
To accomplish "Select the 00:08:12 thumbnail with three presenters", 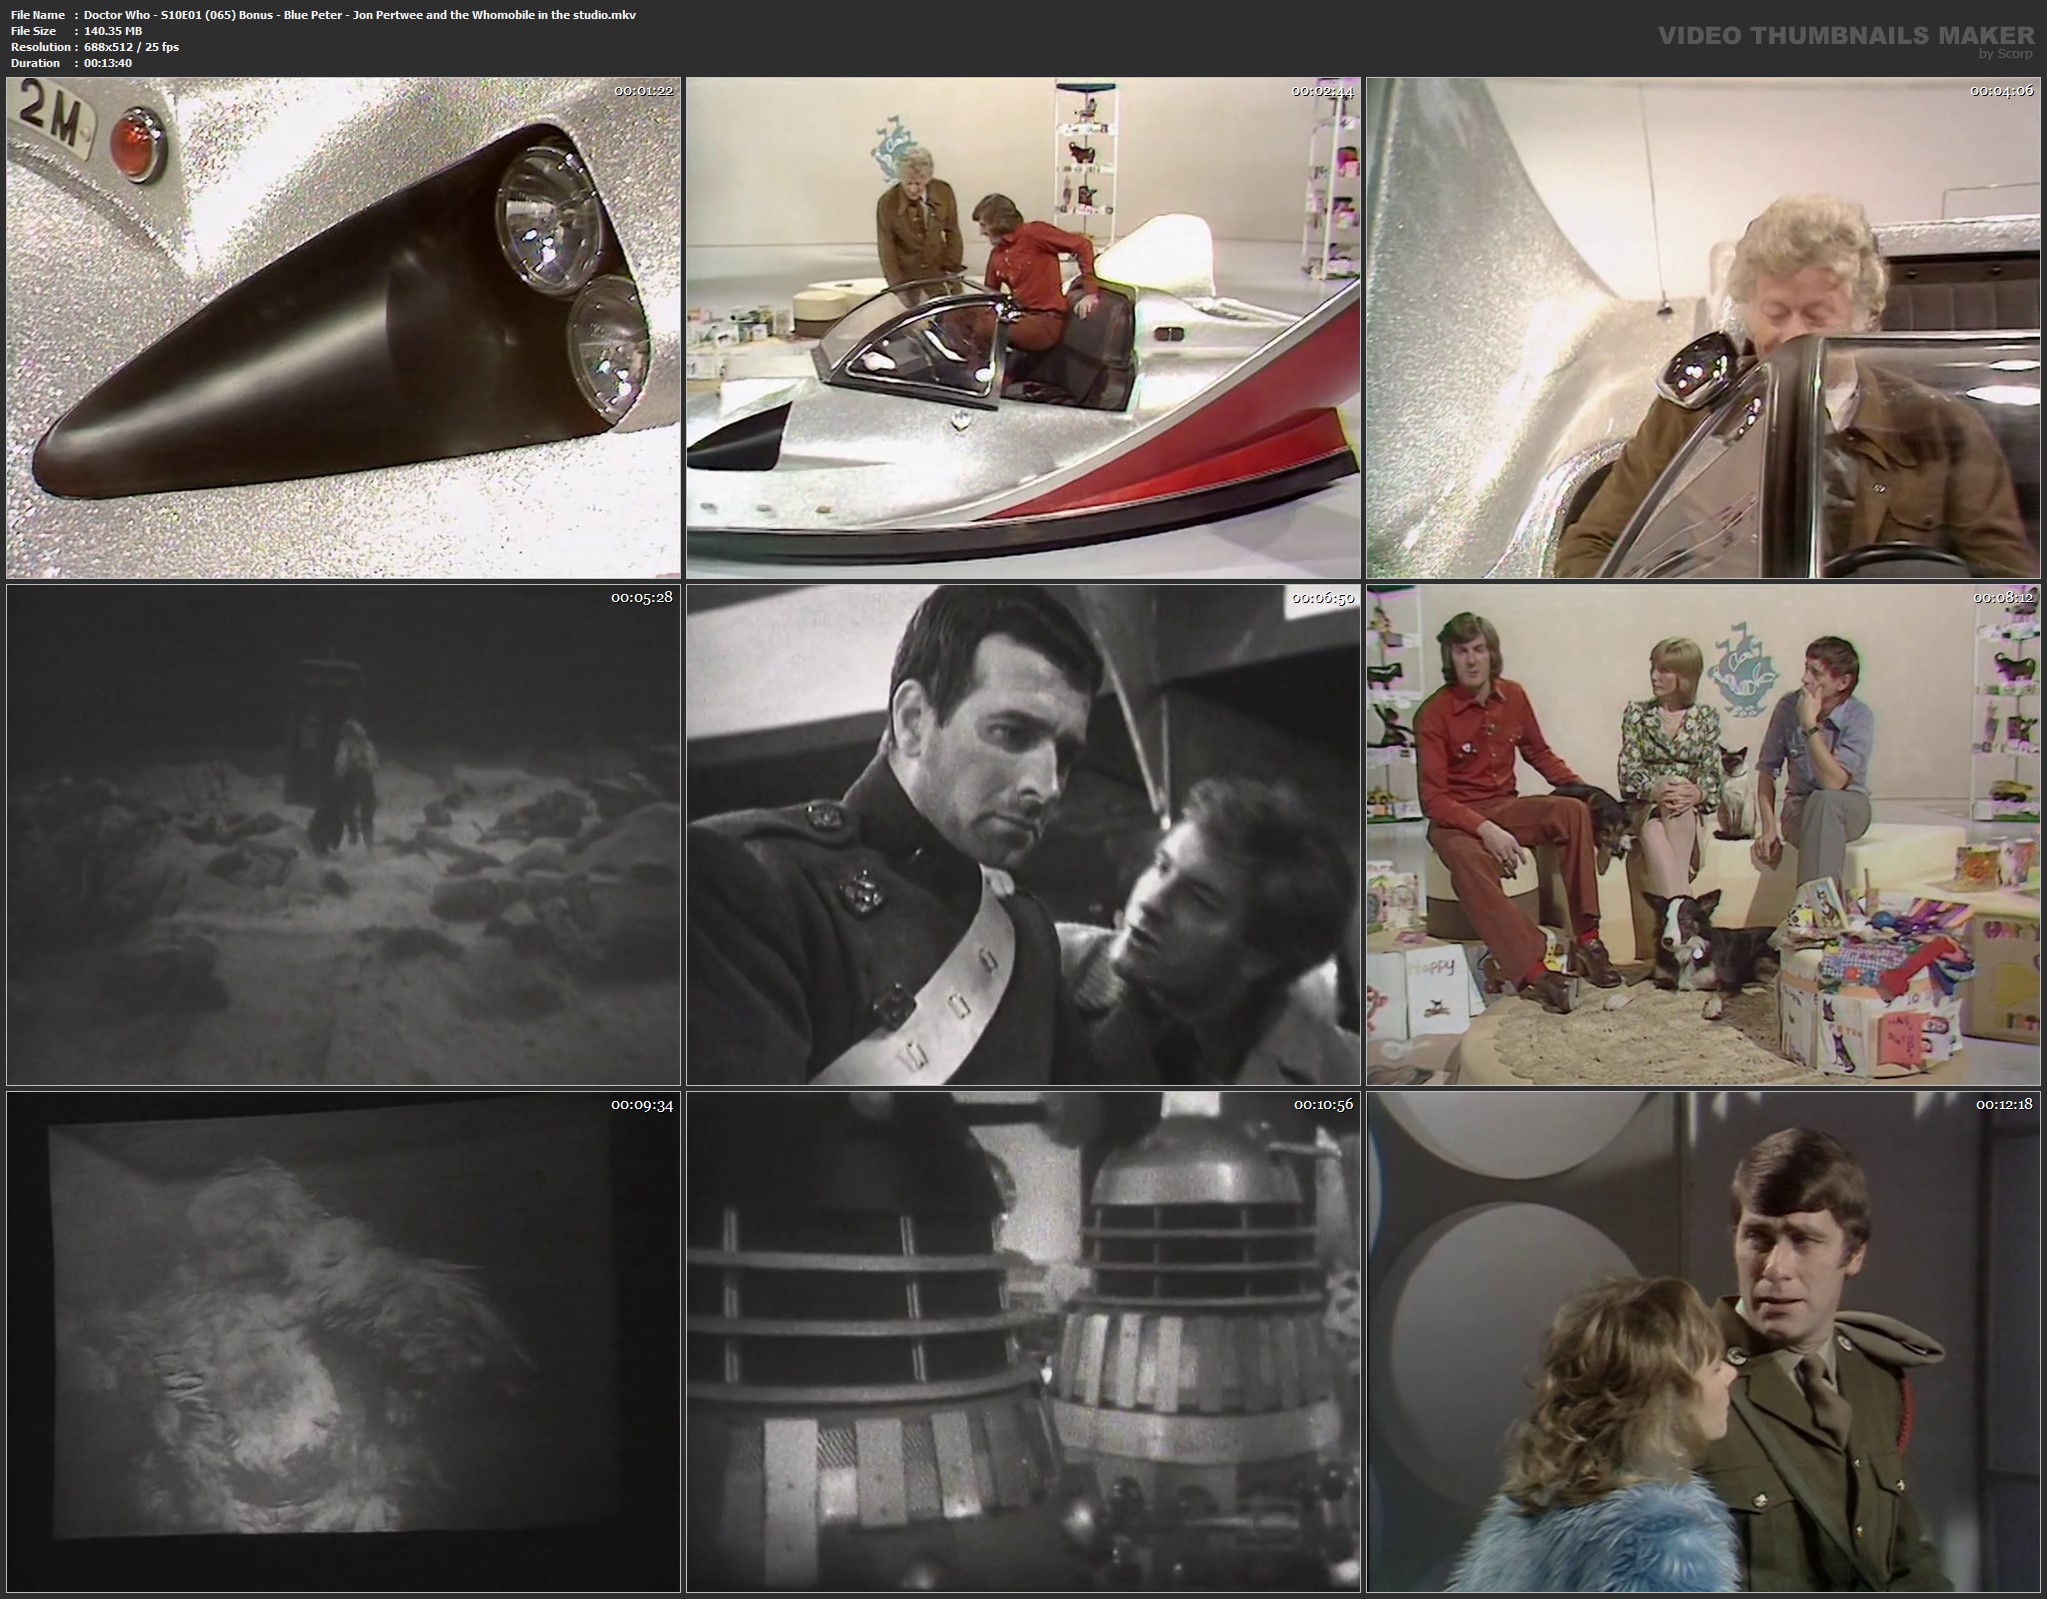I will click(x=1703, y=835).
